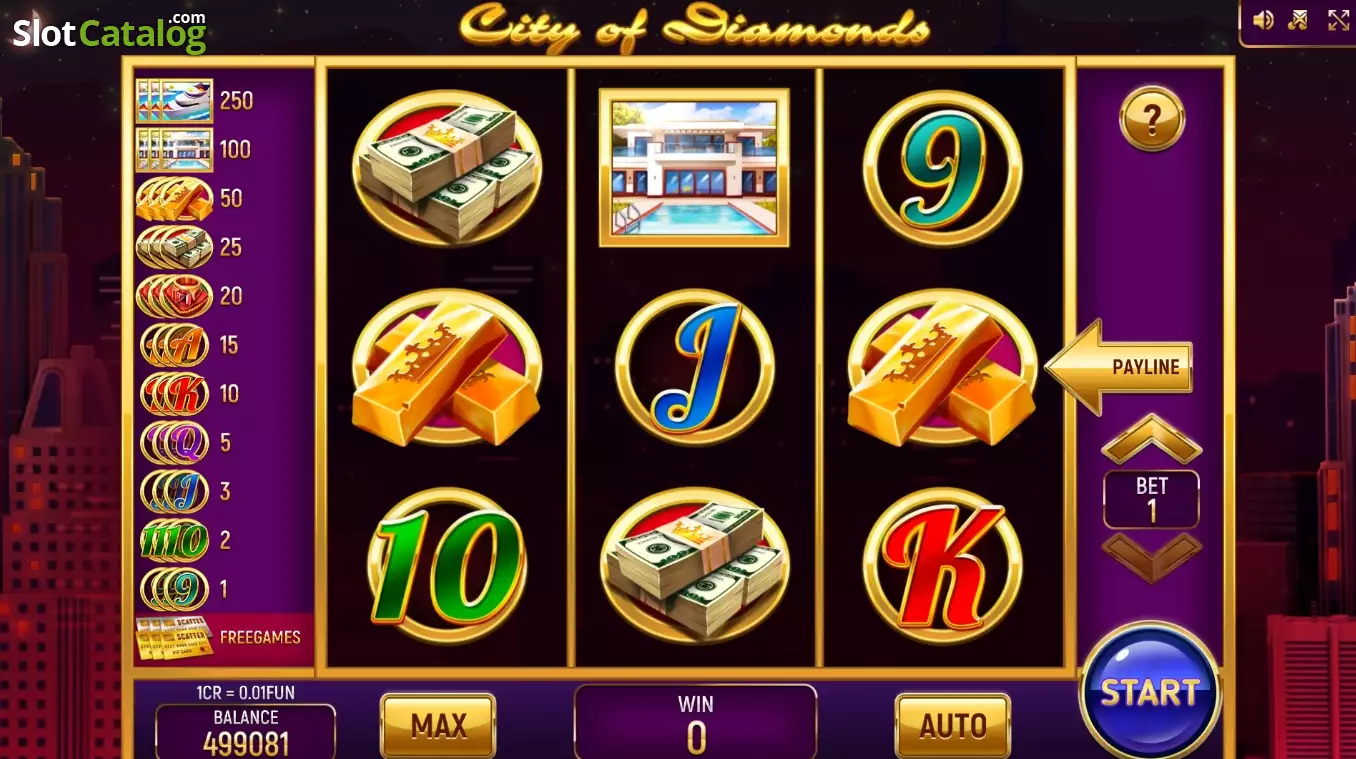This screenshot has height=759, width=1356.
Task: Increase bet with the up chevron
Action: 1151,438
